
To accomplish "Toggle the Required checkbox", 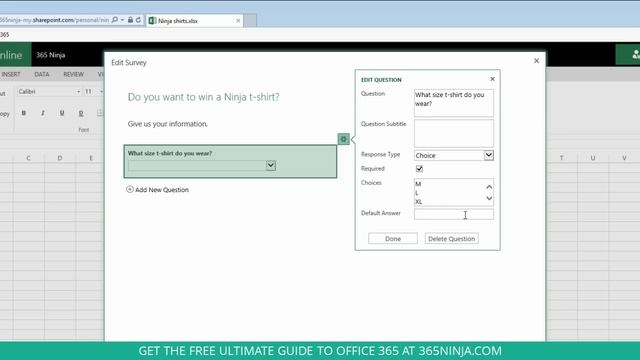I will pyautogui.click(x=419, y=169).
